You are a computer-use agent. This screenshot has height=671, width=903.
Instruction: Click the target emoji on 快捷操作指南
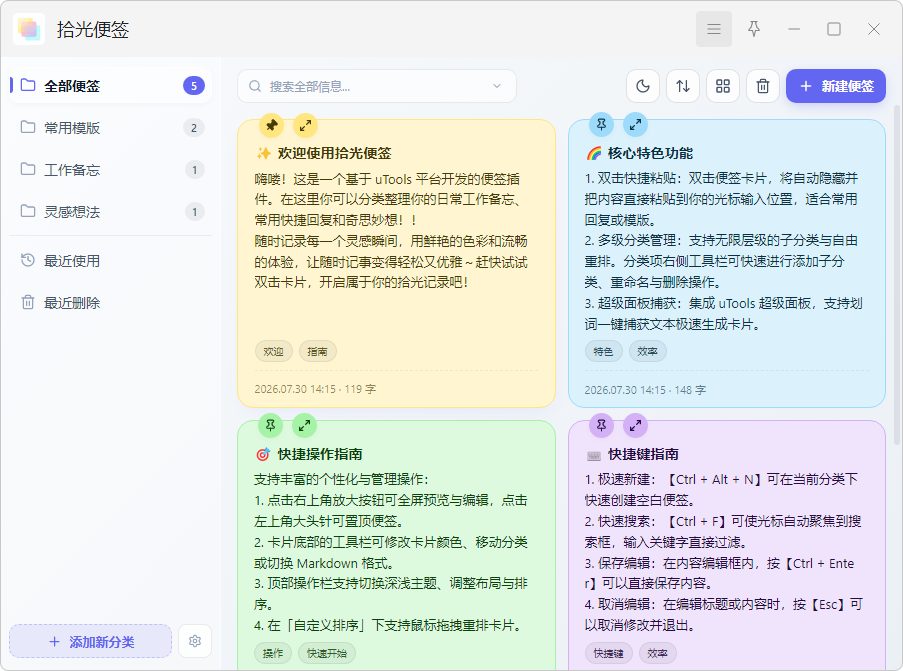click(x=263, y=454)
